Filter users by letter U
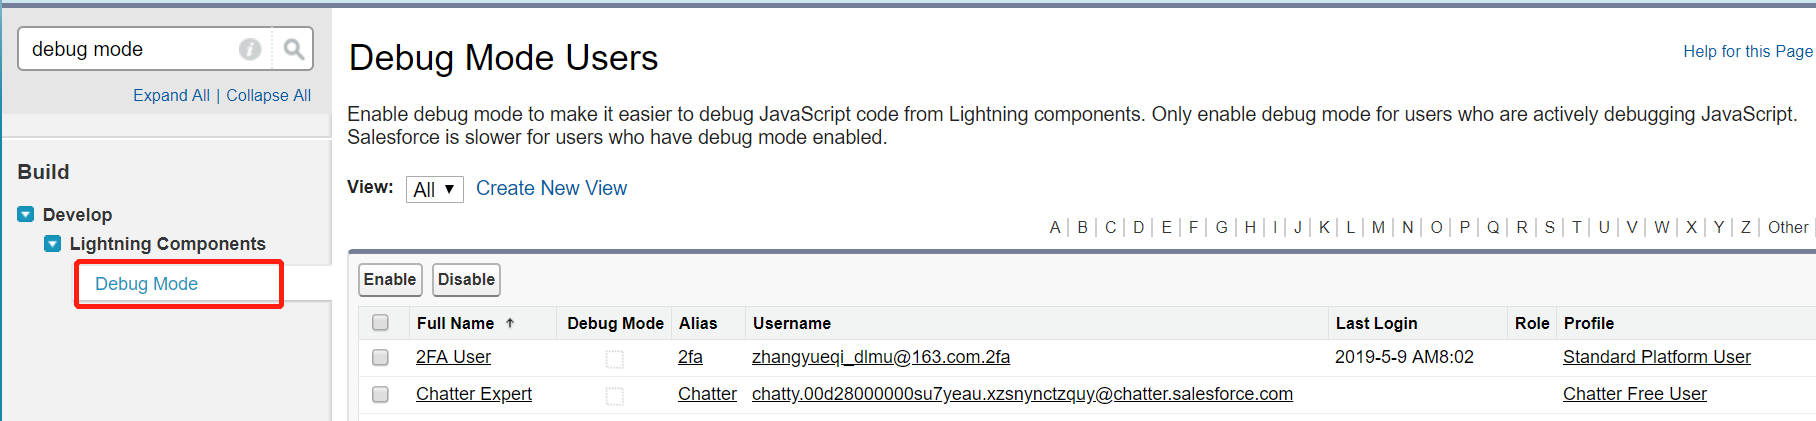Viewport: 1816px width, 421px height. pos(1604,227)
